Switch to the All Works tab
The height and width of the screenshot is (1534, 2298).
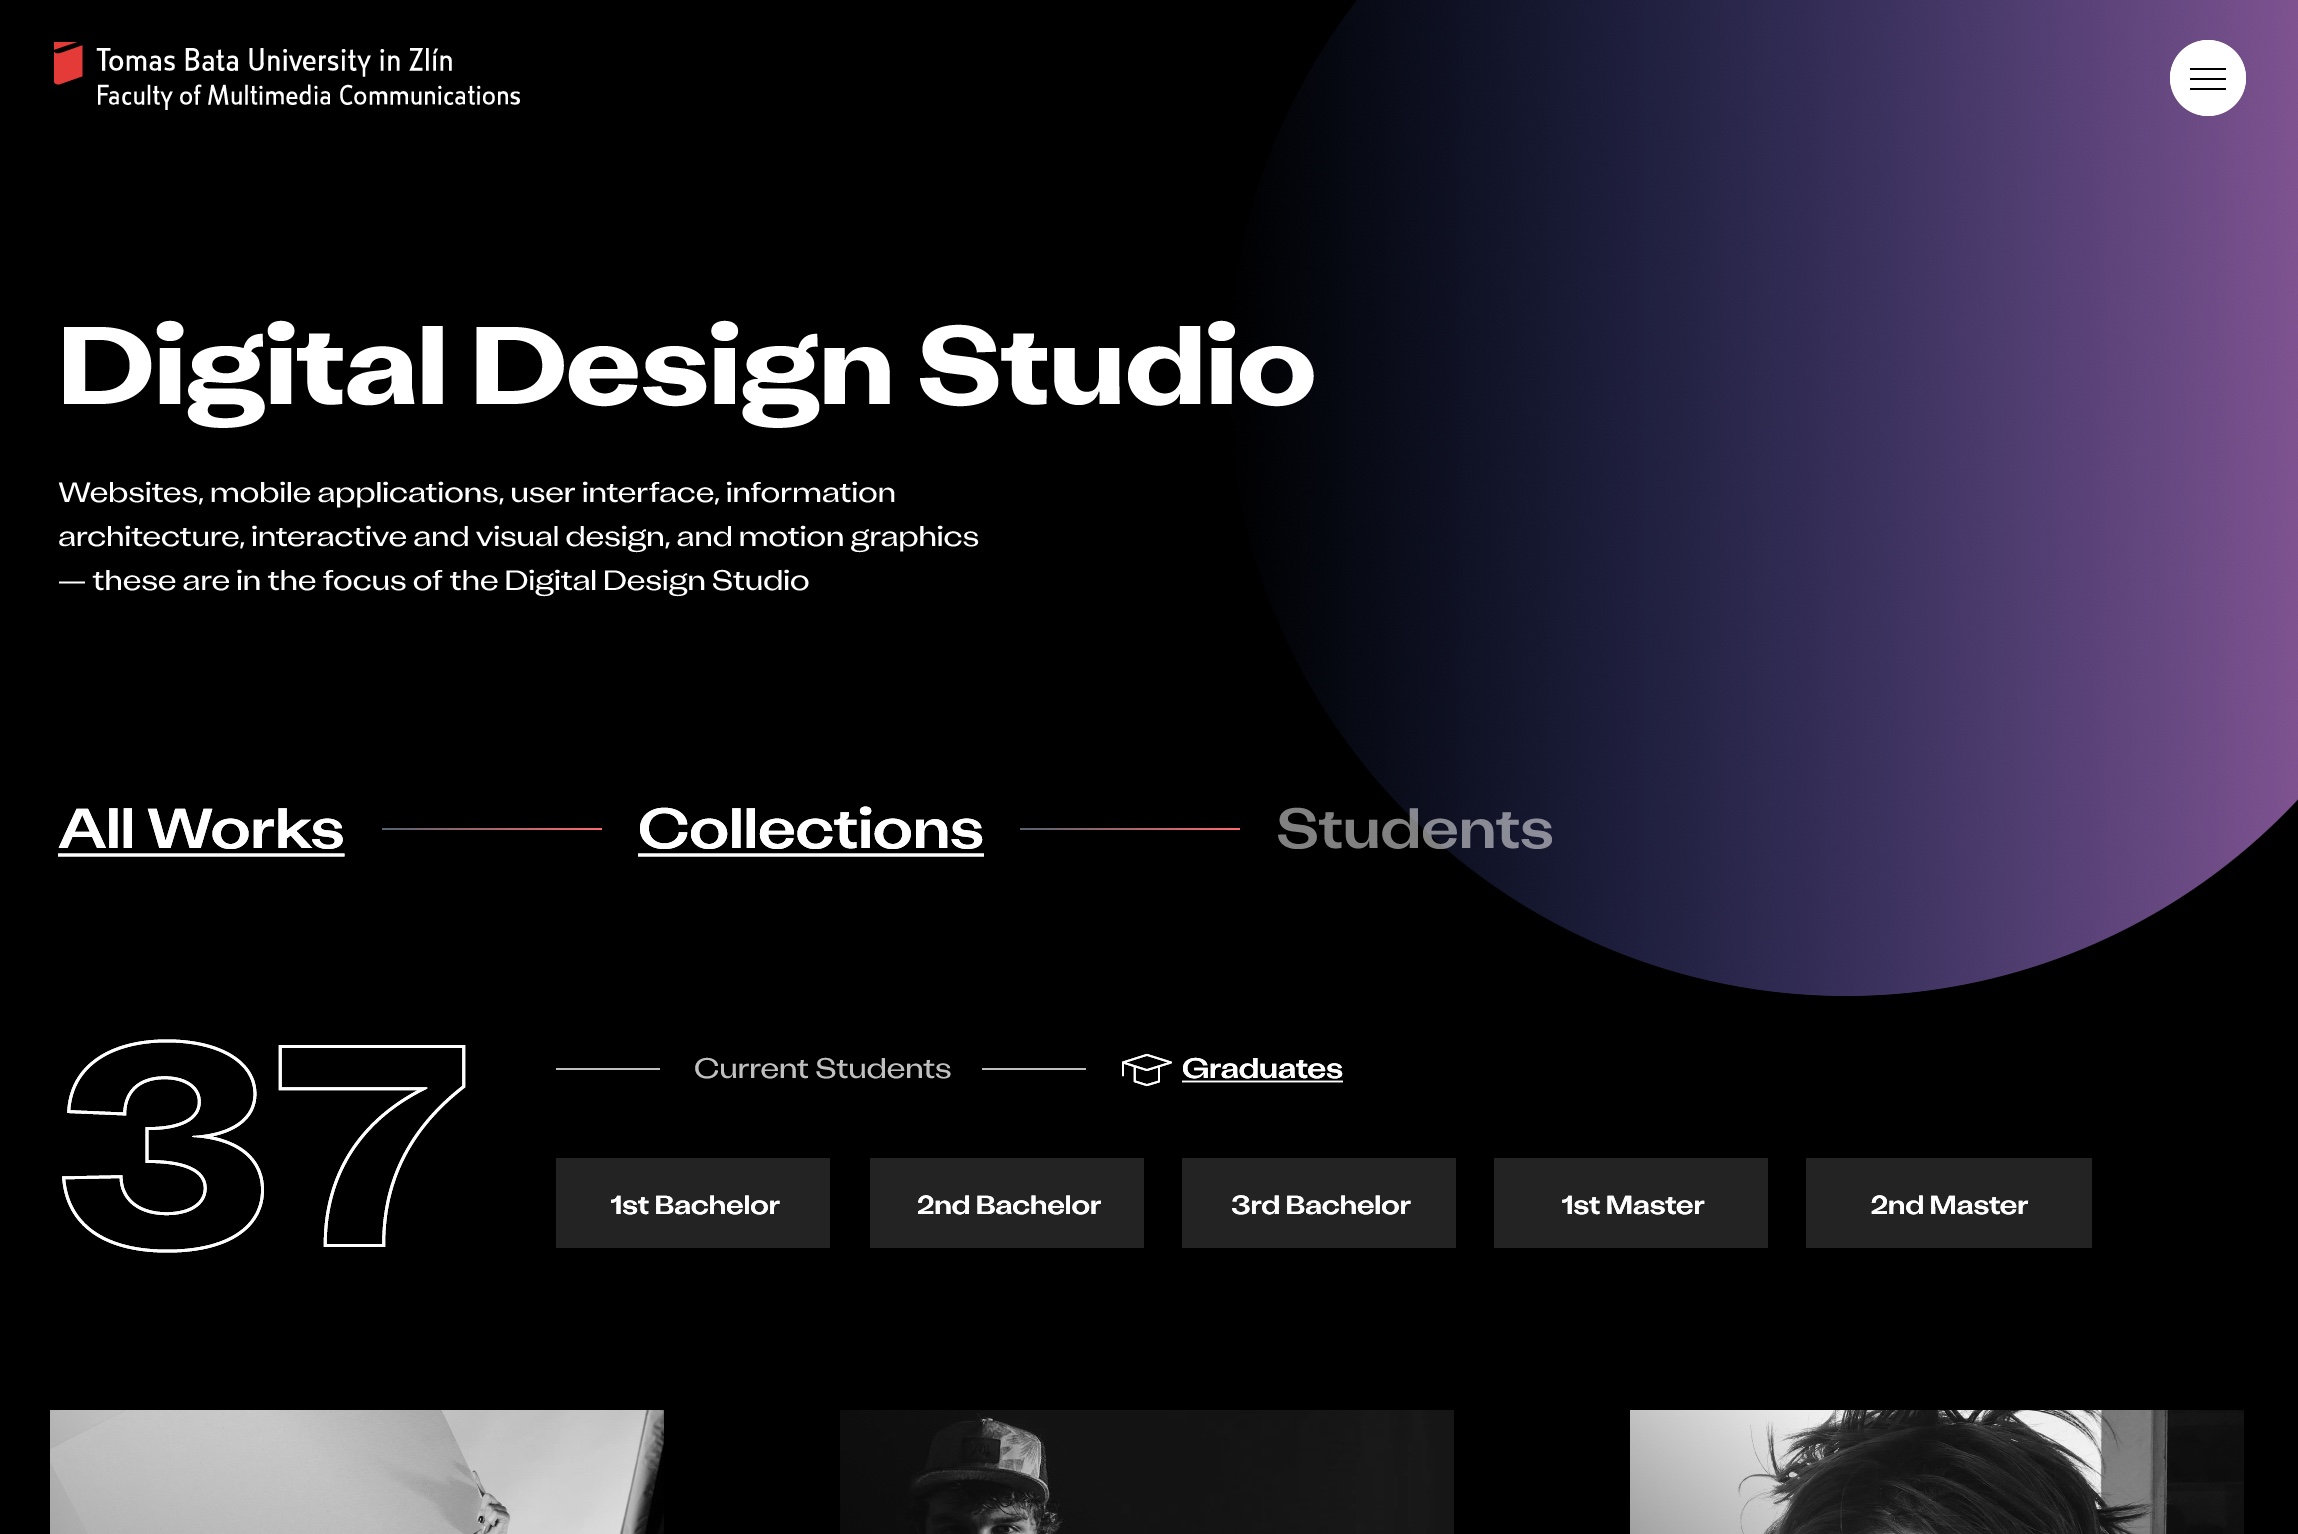pos(201,829)
